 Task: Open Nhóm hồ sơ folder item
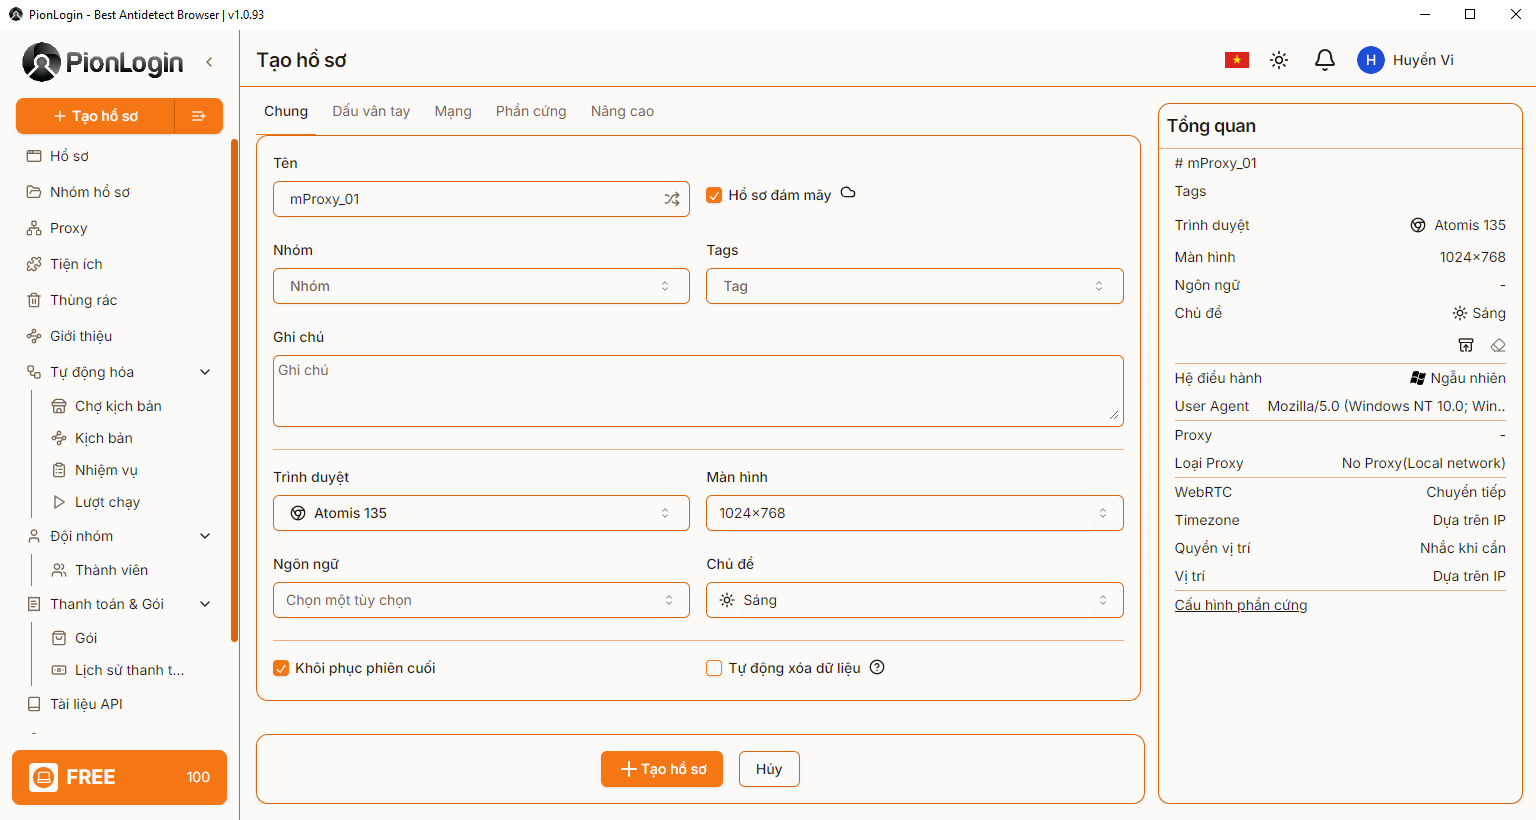(x=89, y=192)
